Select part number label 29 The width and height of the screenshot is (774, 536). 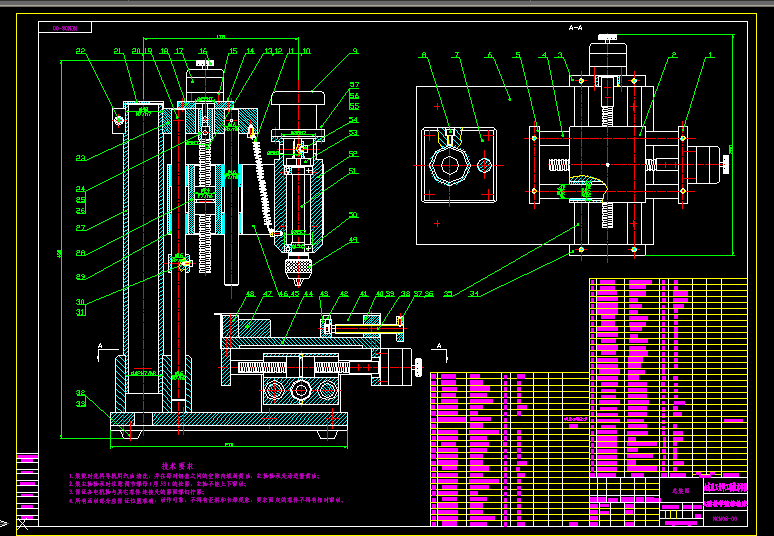[80, 277]
